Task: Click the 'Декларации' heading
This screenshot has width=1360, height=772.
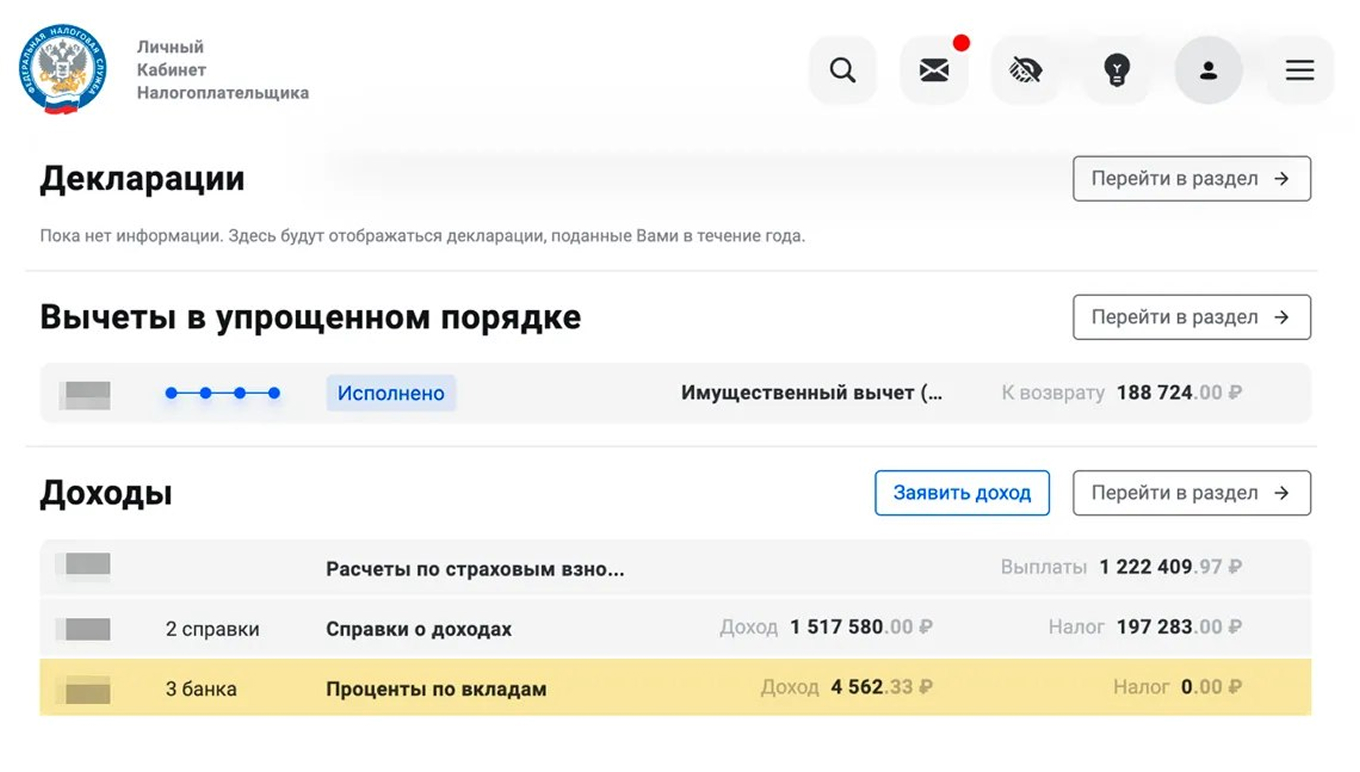Action: (142, 179)
